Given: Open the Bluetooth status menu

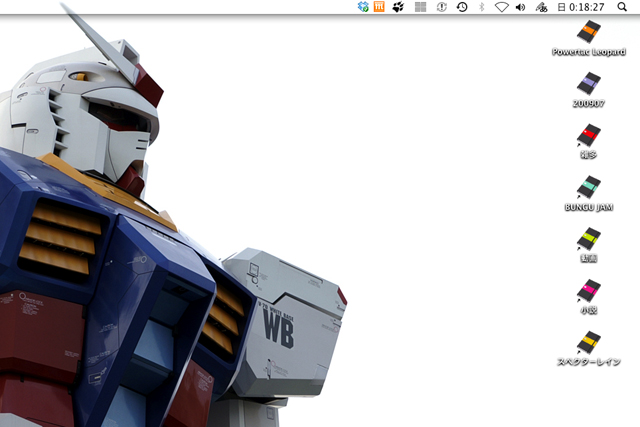Looking at the screenshot, I should tap(482, 7).
